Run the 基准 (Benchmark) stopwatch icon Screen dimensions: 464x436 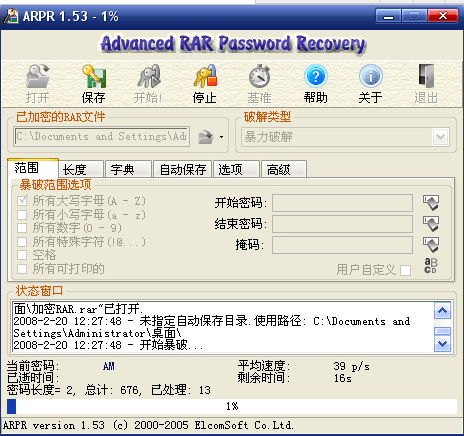[x=259, y=77]
